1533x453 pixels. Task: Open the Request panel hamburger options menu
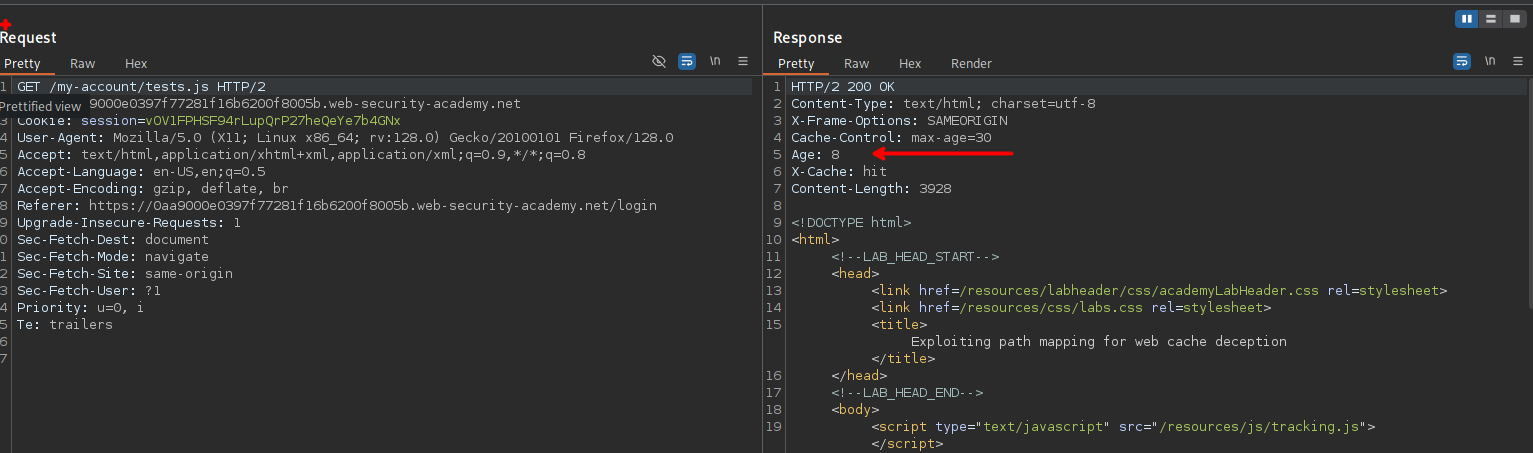(x=743, y=61)
